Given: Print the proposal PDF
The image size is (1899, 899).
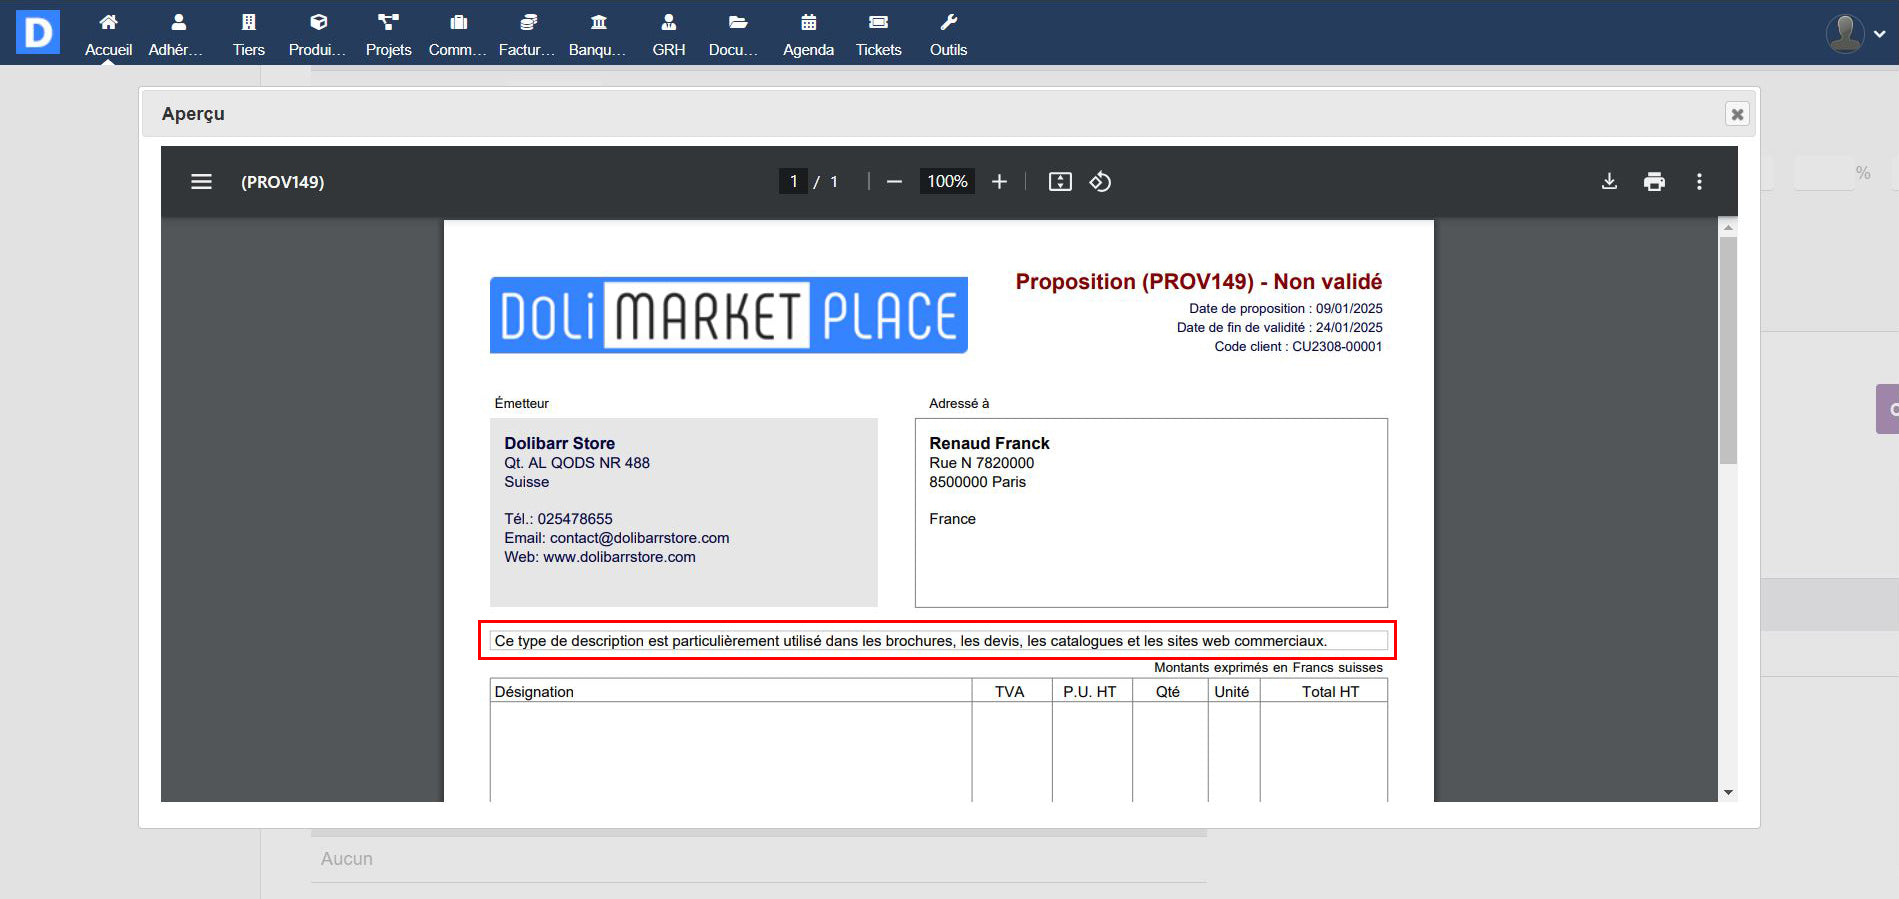Looking at the screenshot, I should pyautogui.click(x=1654, y=181).
